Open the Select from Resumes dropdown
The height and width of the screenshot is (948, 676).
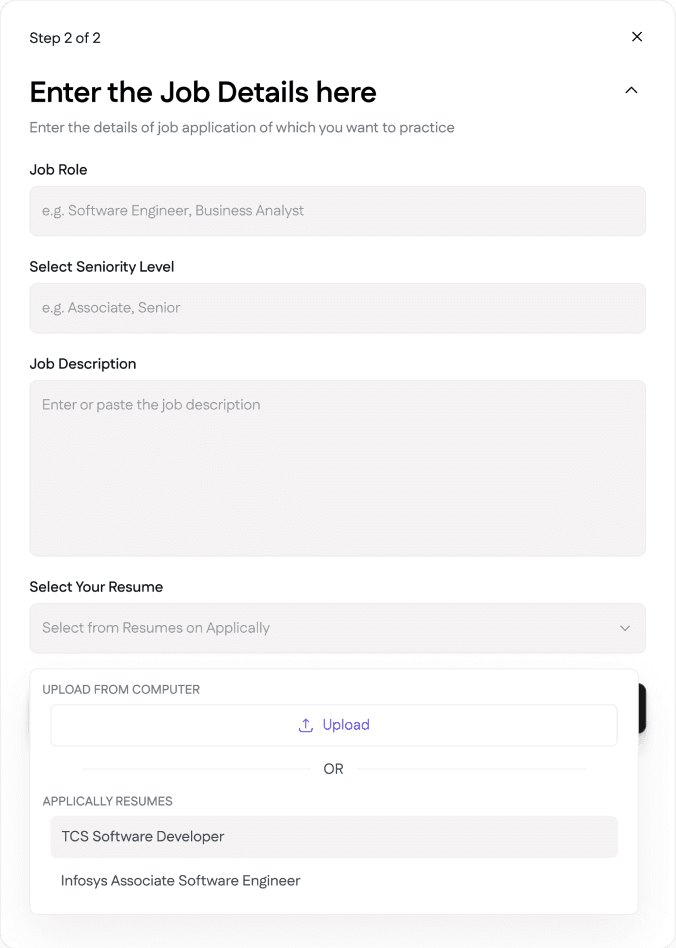click(x=320, y=628)
